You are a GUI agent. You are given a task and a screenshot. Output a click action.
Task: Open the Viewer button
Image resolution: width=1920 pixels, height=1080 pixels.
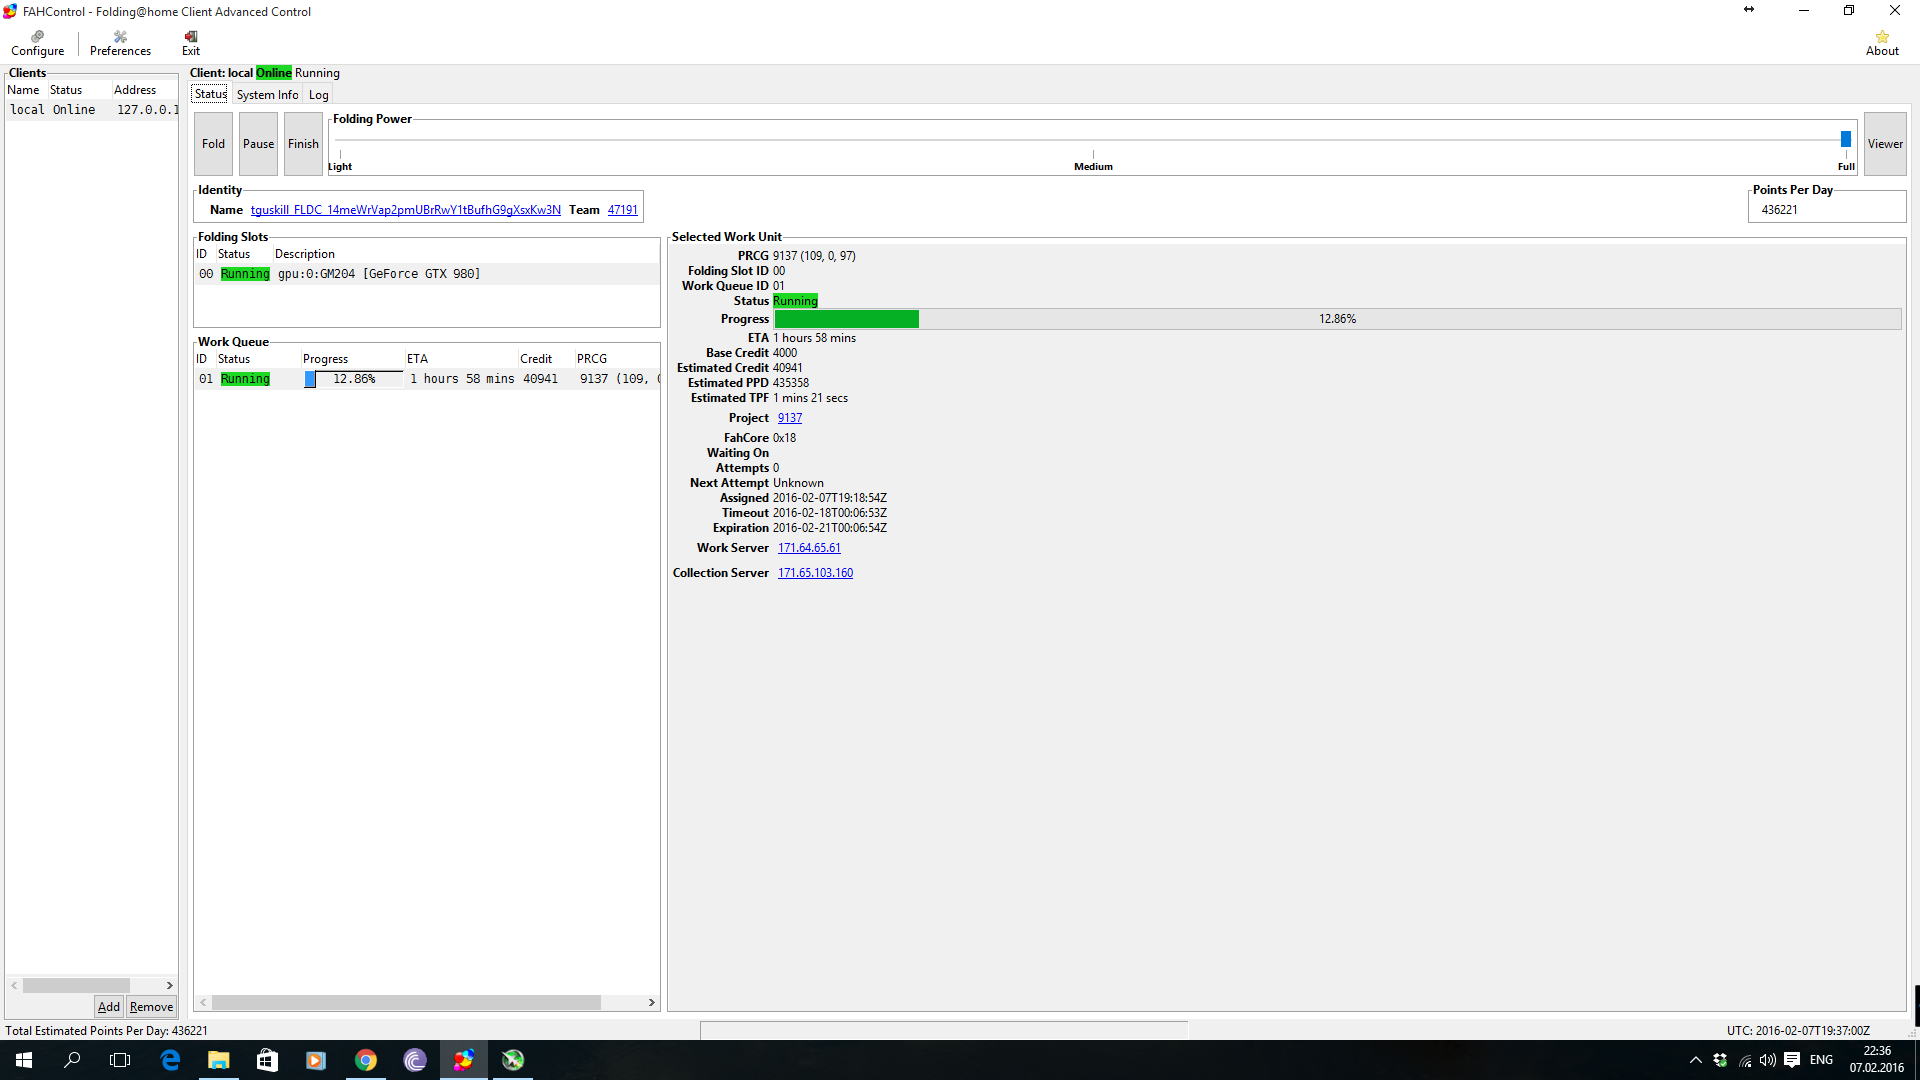pos(1884,144)
